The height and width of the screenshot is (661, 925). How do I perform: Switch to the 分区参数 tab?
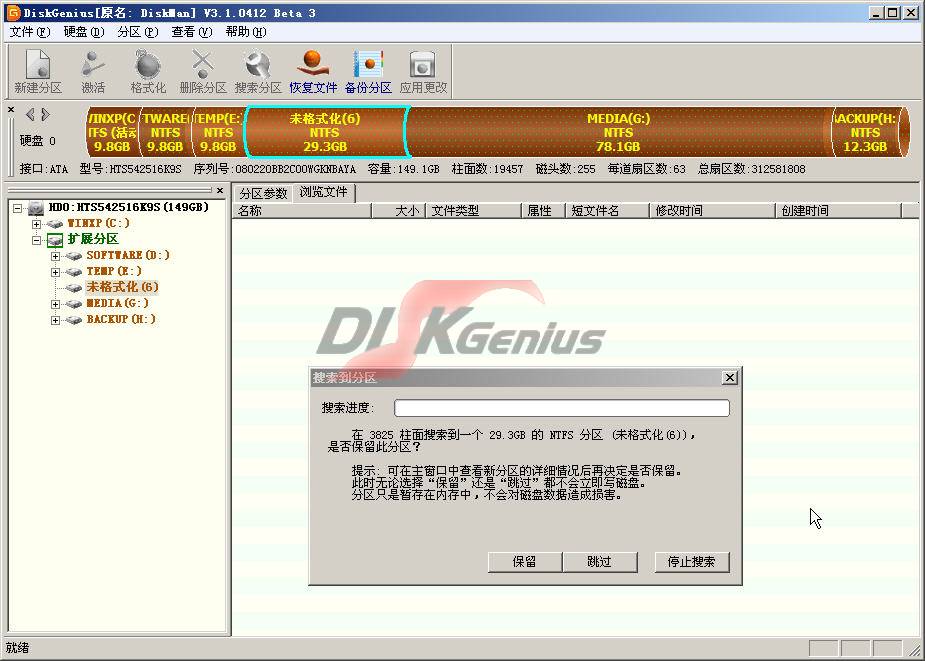pos(263,194)
